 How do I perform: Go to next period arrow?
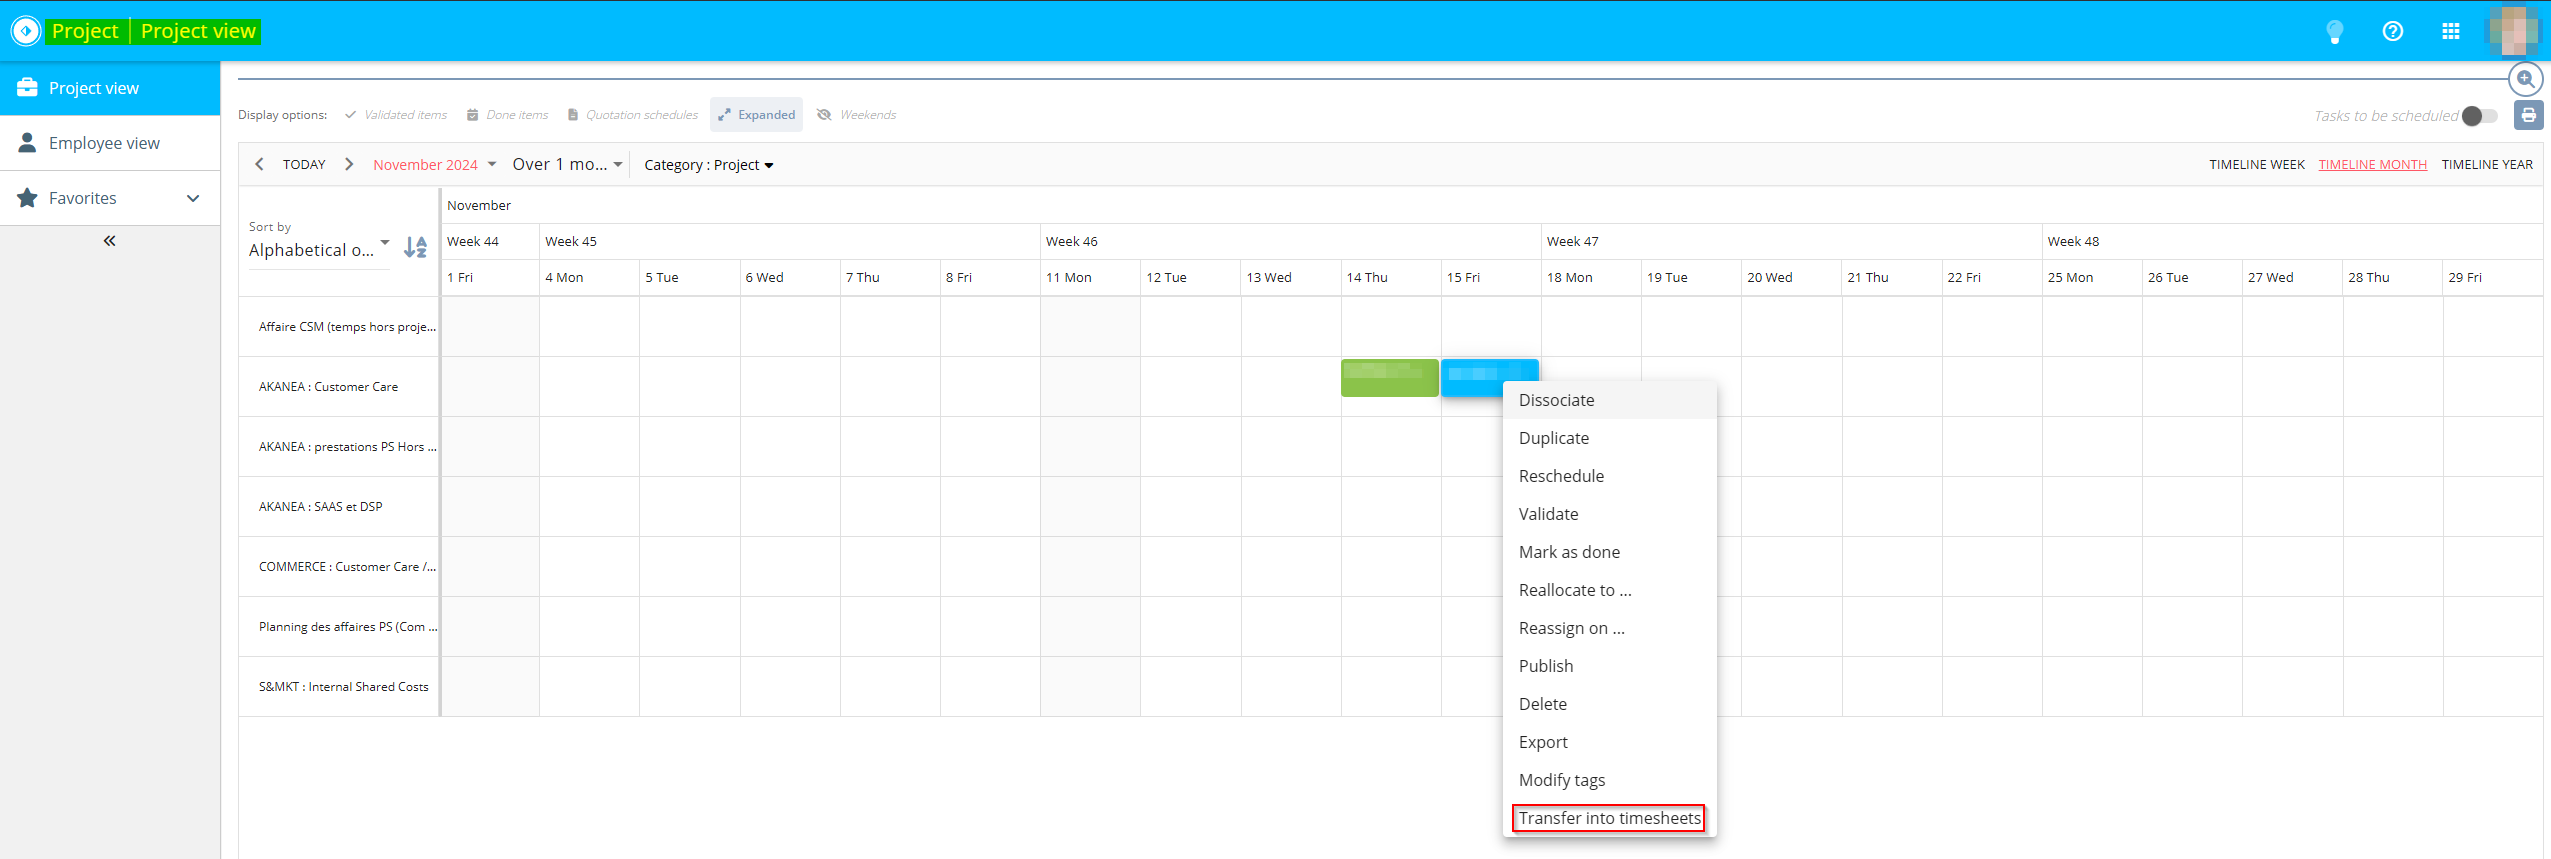(x=349, y=164)
